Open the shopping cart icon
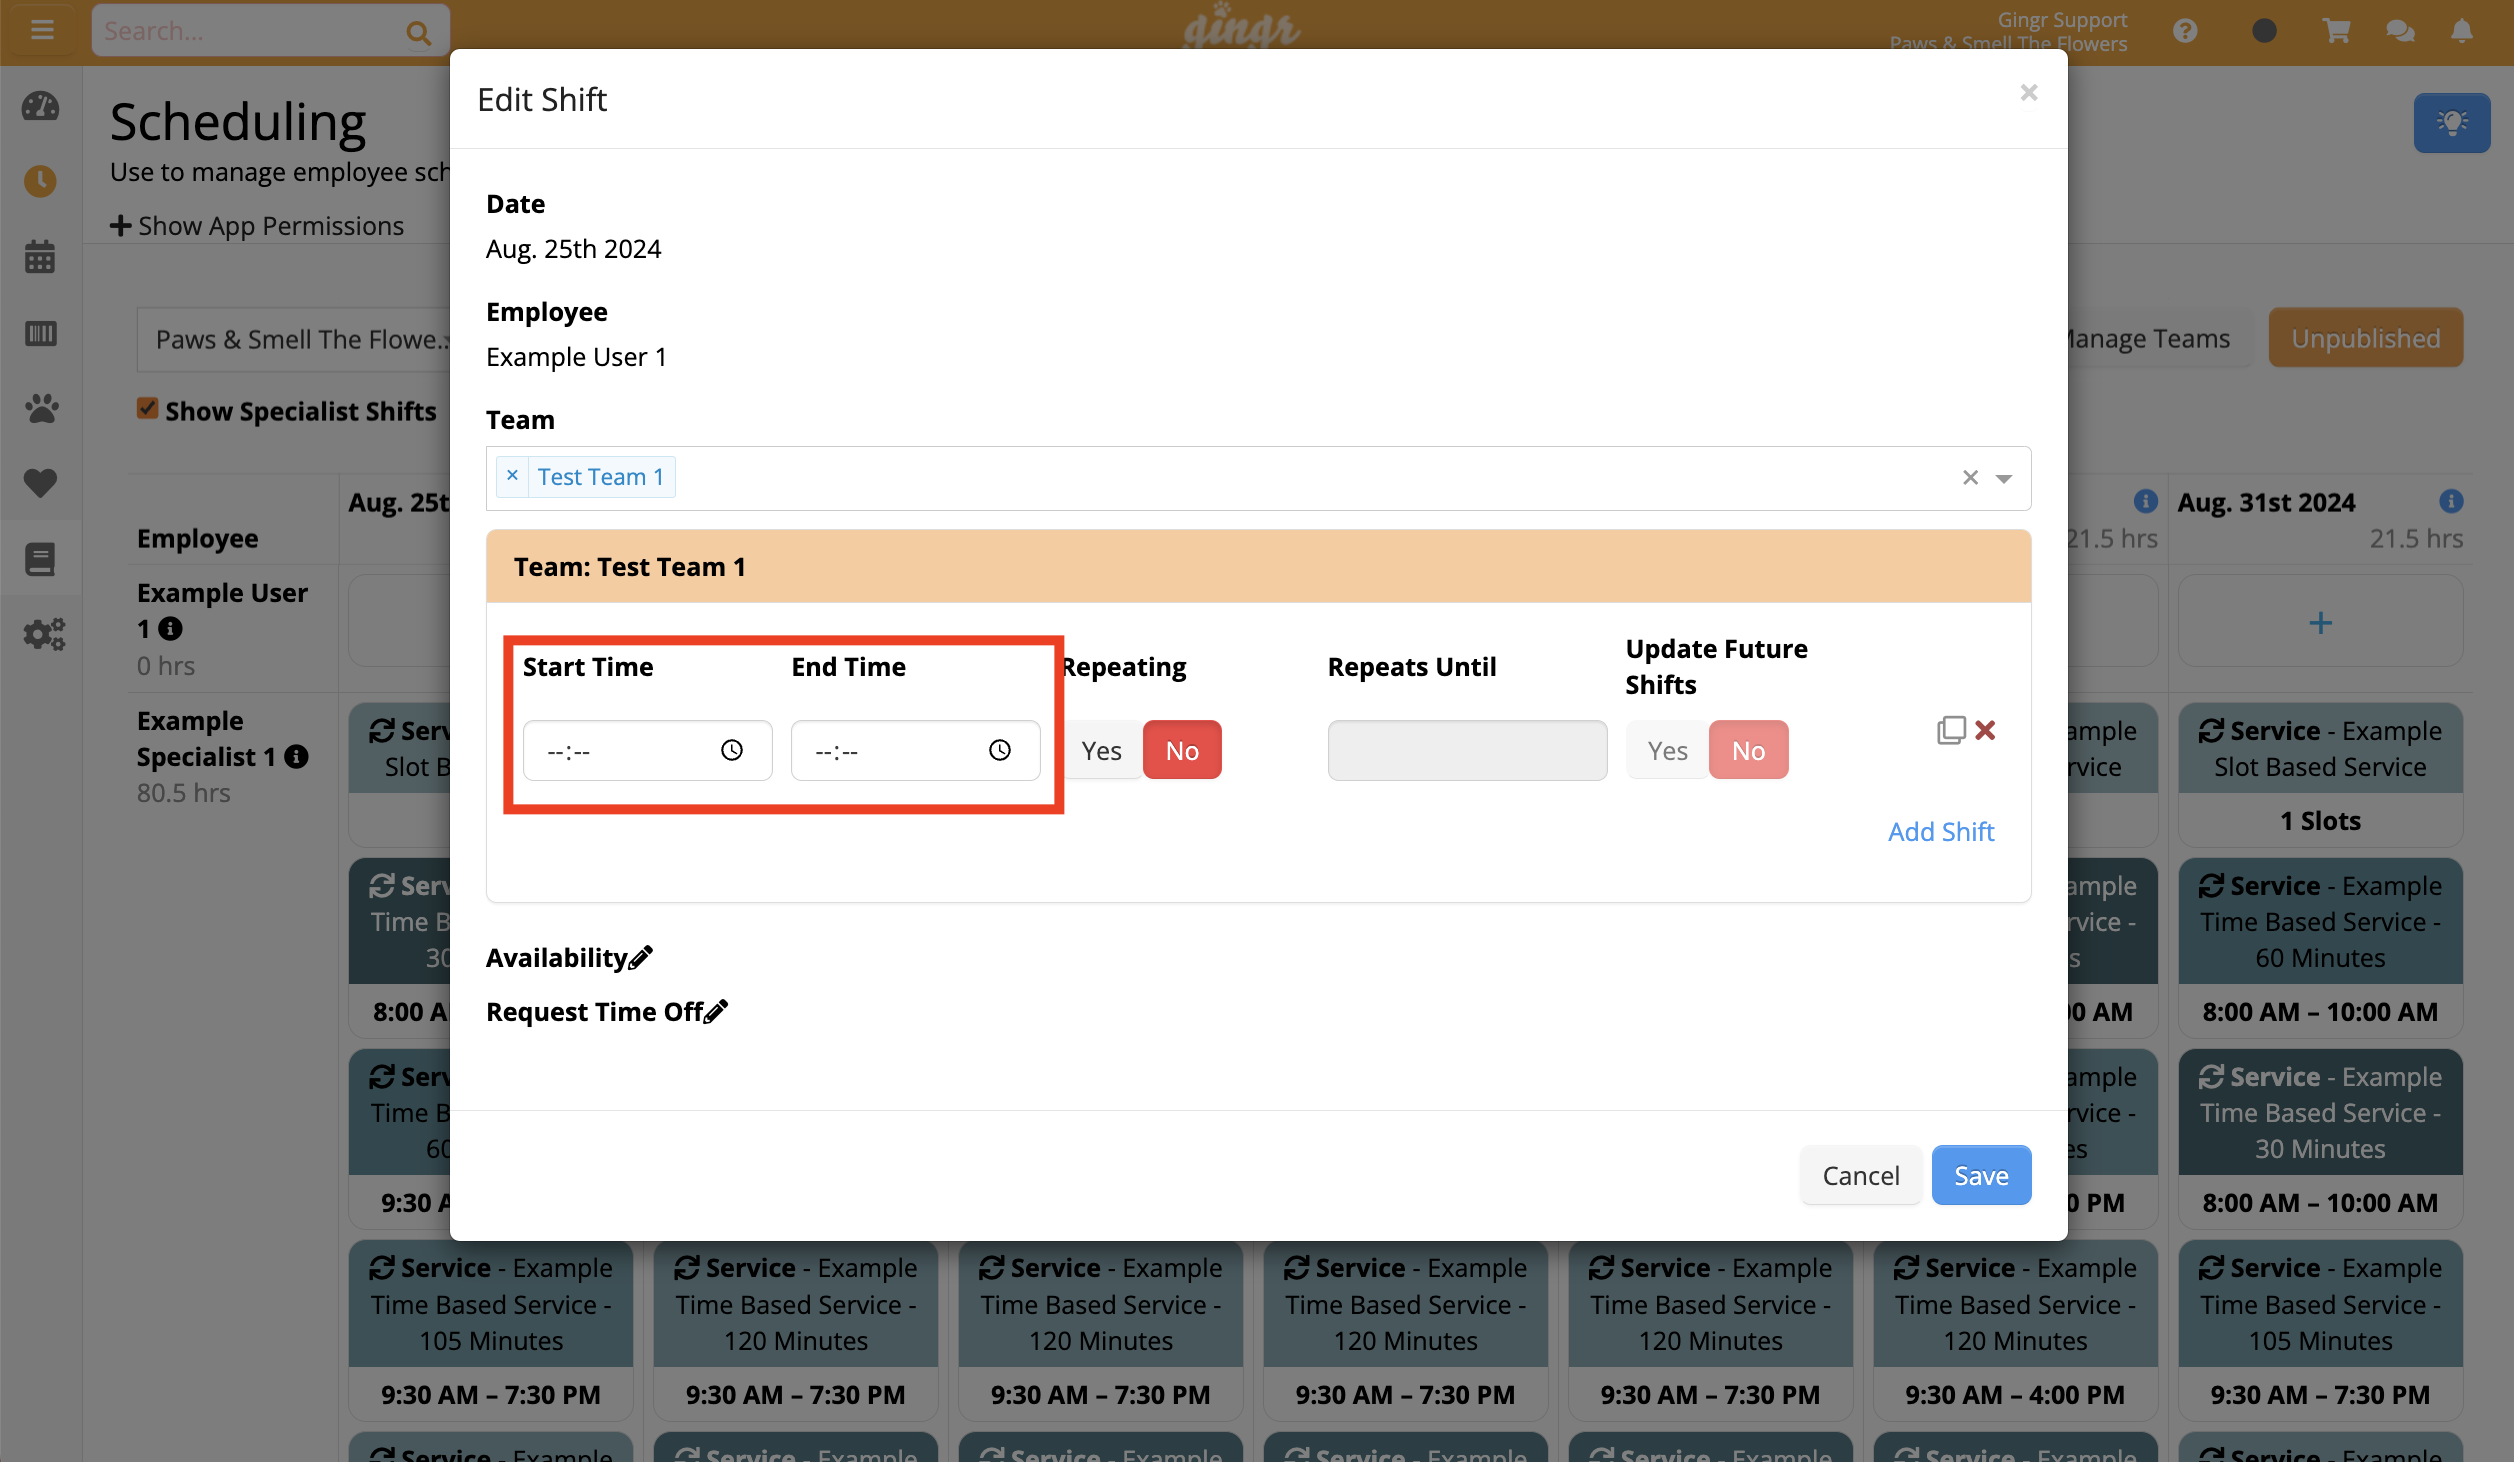This screenshot has width=2514, height=1462. [2336, 31]
